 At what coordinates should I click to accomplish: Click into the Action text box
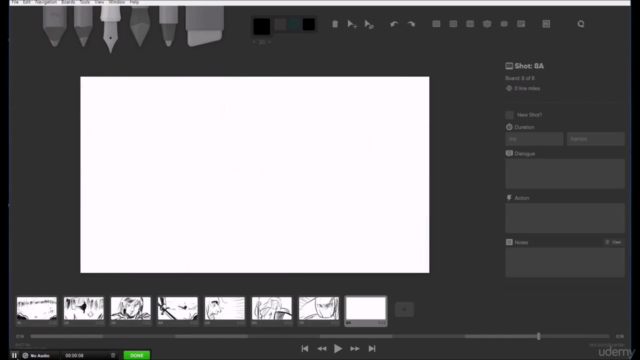tap(565, 218)
